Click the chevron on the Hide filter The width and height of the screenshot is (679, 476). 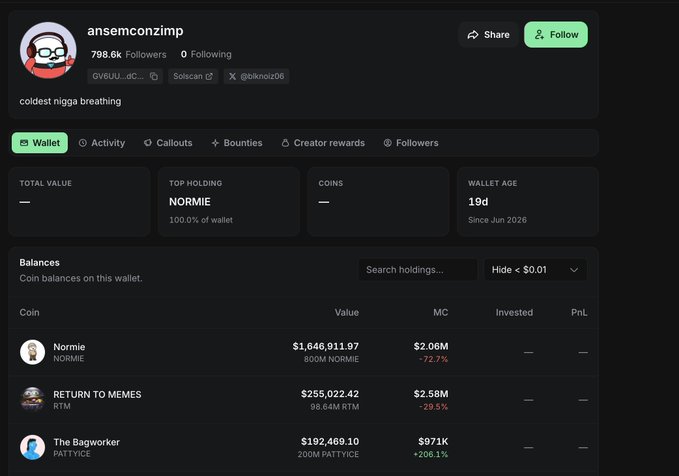(x=574, y=270)
